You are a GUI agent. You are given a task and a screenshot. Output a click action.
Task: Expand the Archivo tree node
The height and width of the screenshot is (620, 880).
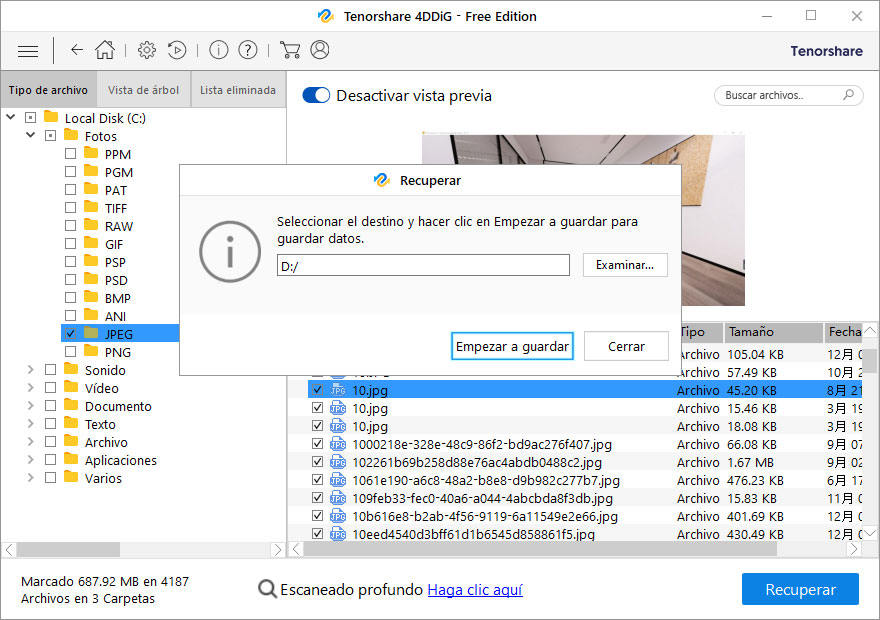30,442
